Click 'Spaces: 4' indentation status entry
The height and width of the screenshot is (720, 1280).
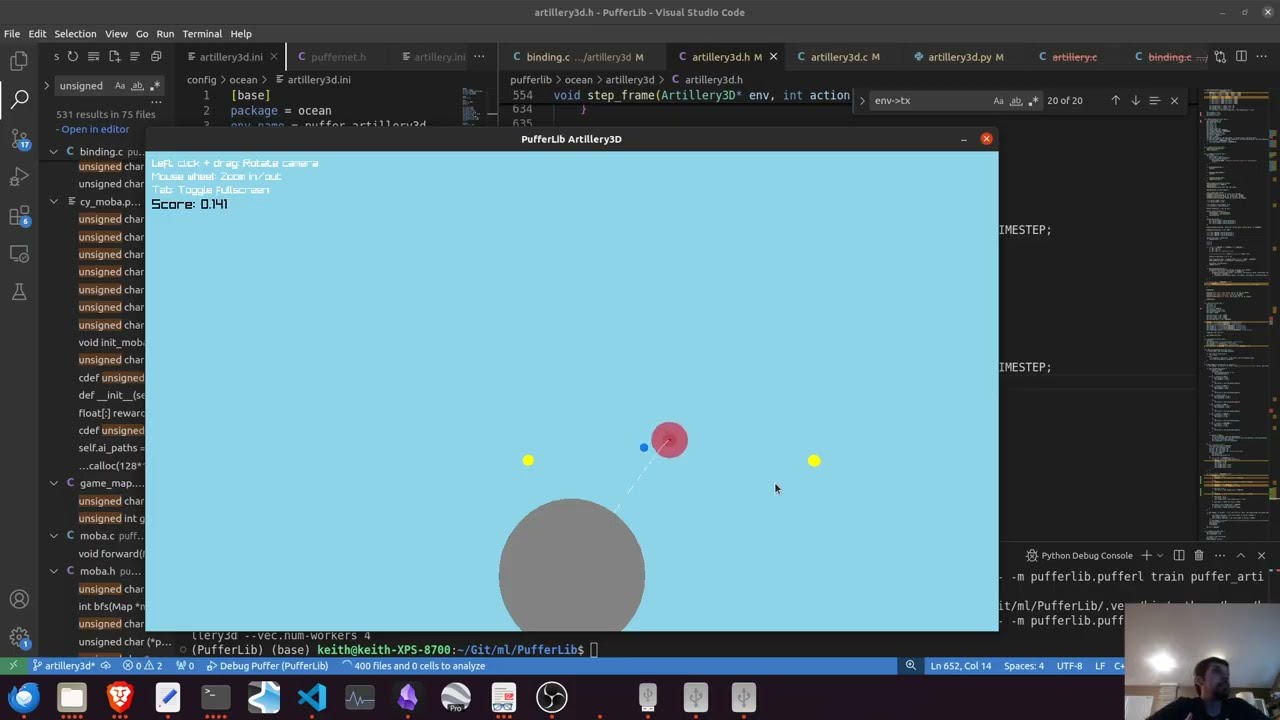tap(1024, 666)
